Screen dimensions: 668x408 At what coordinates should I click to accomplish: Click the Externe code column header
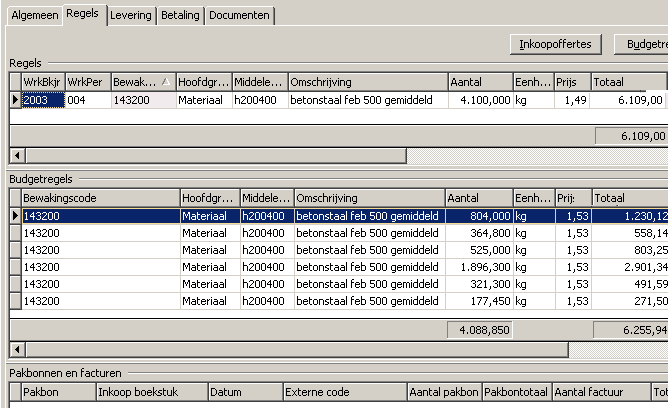(345, 392)
